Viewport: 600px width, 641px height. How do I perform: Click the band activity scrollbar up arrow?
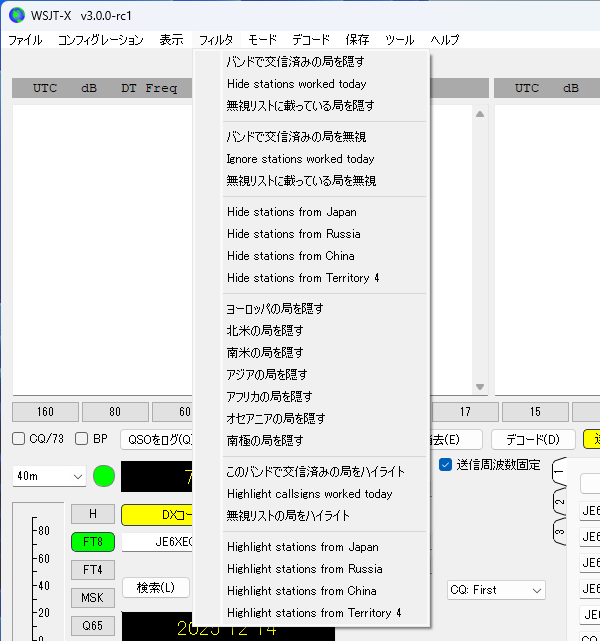[x=480, y=114]
